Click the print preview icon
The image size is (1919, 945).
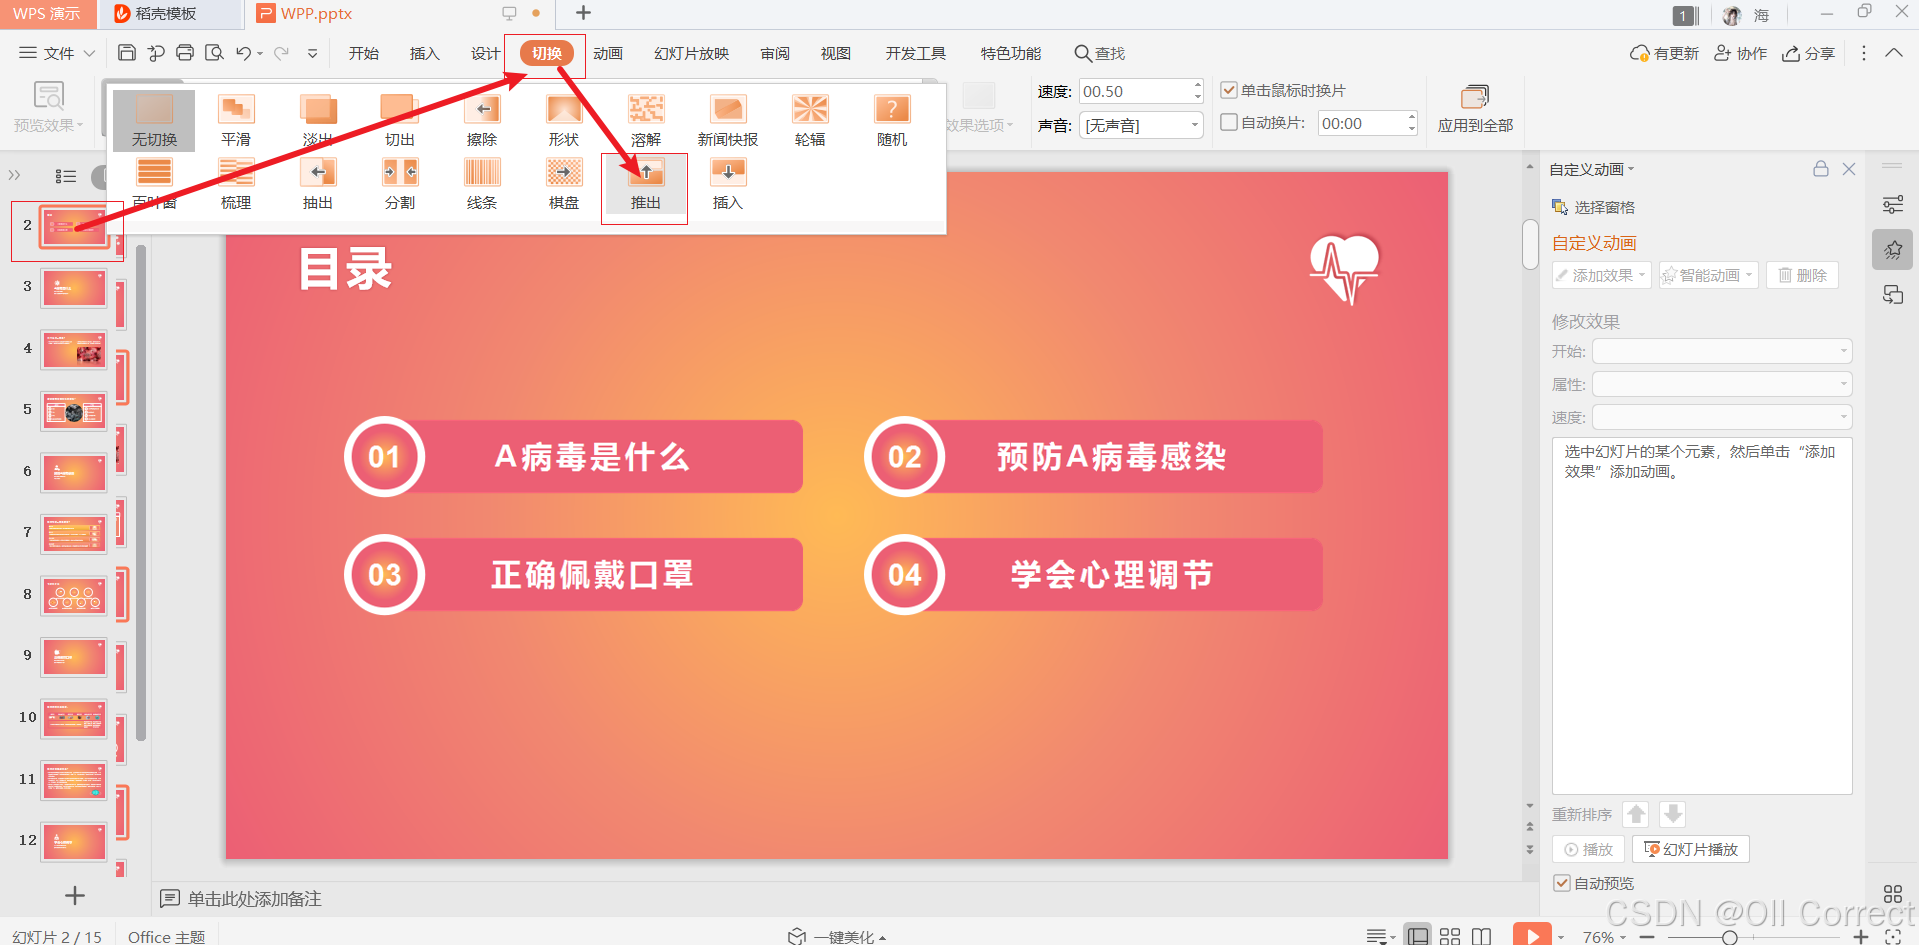coord(214,53)
